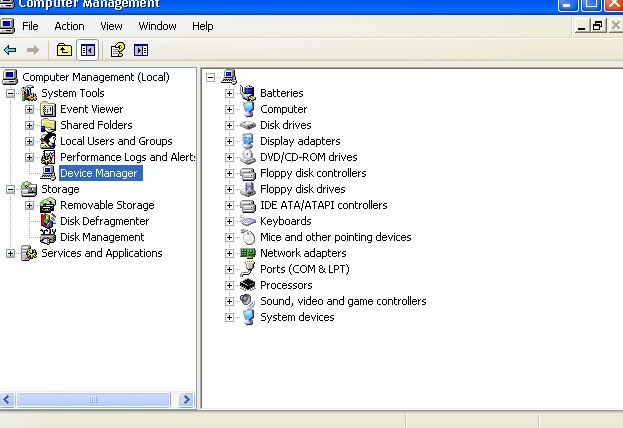The height and width of the screenshot is (428, 623).
Task: Click the Back arrow toolbar icon
Action: (10, 50)
